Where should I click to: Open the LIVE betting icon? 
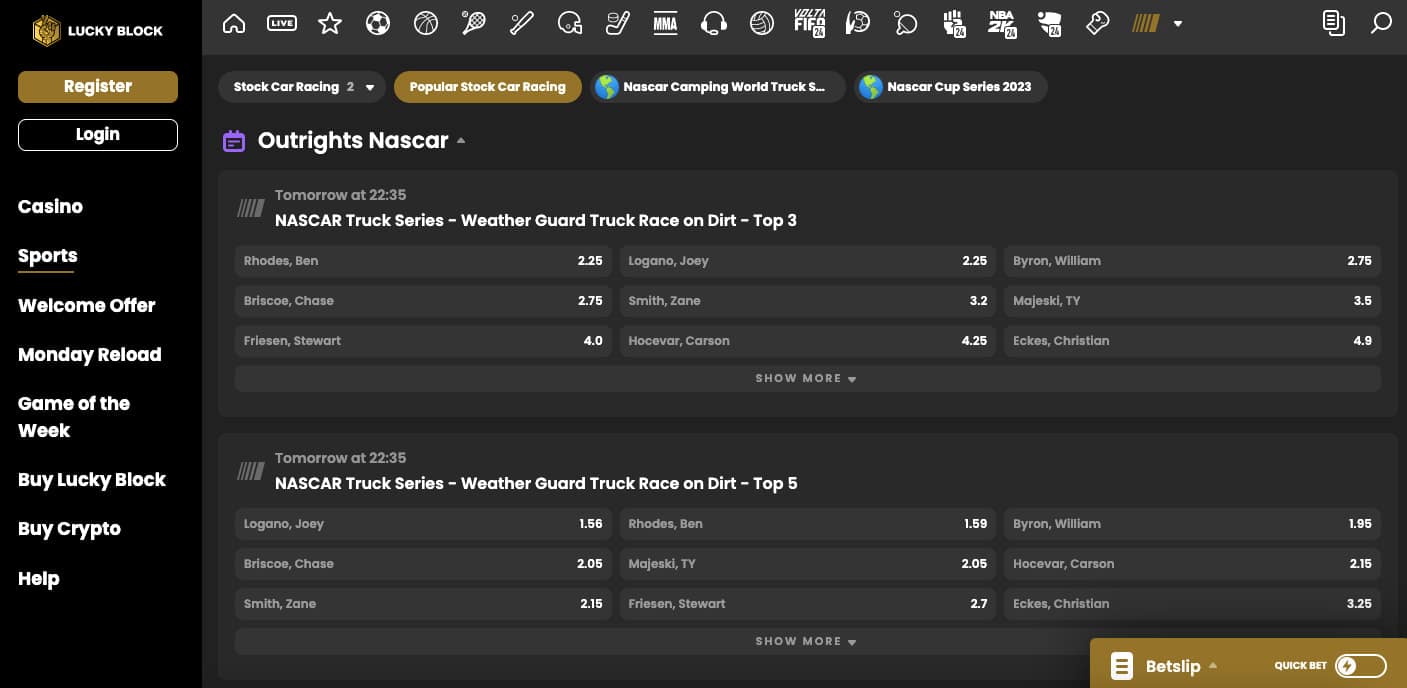point(282,23)
